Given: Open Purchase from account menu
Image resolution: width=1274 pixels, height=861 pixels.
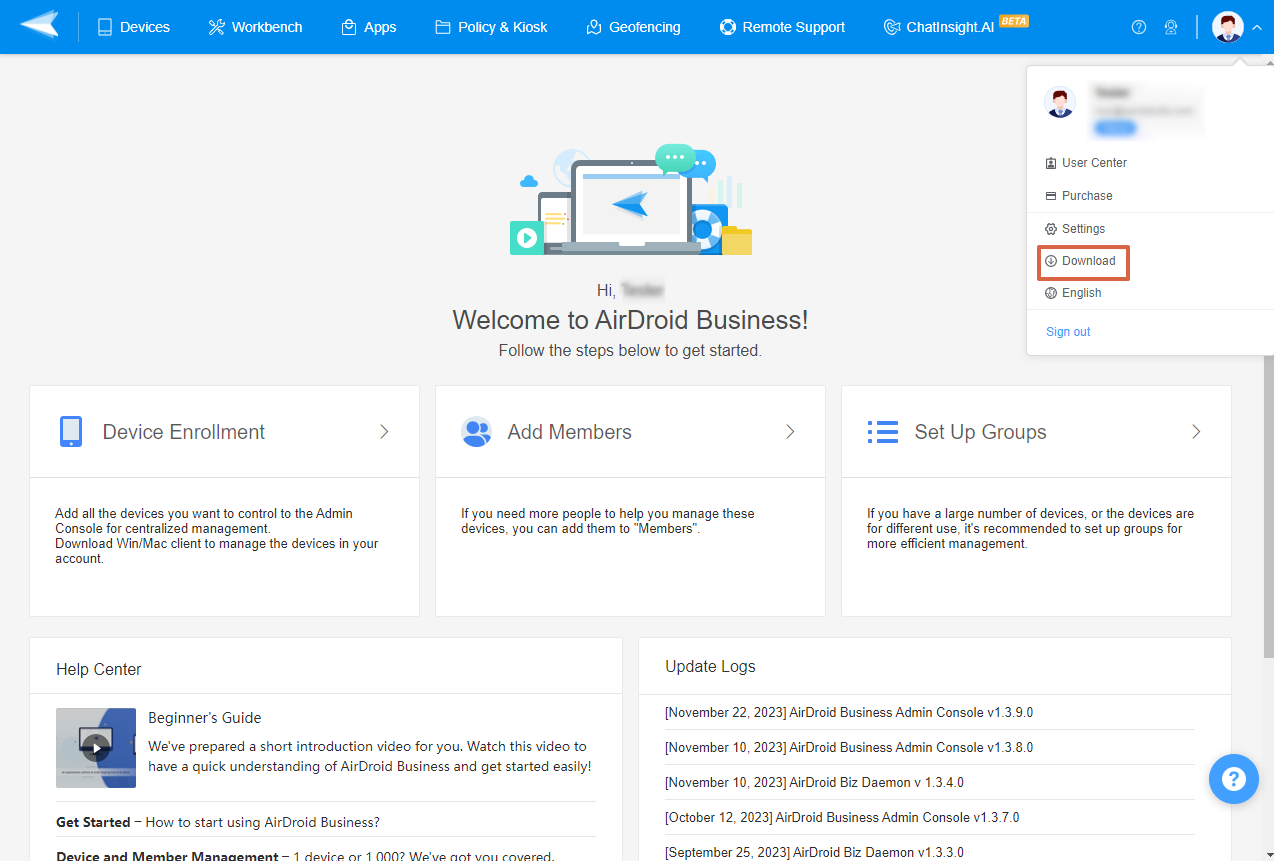Looking at the screenshot, I should [x=1079, y=196].
